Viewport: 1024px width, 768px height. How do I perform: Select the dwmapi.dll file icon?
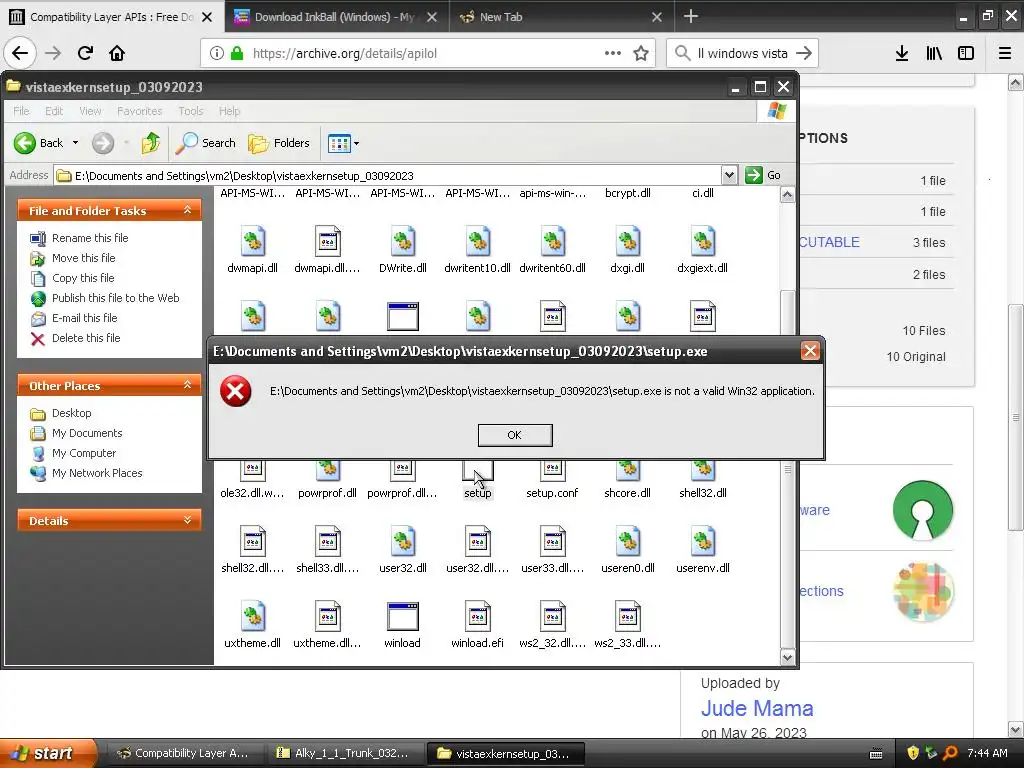253,242
